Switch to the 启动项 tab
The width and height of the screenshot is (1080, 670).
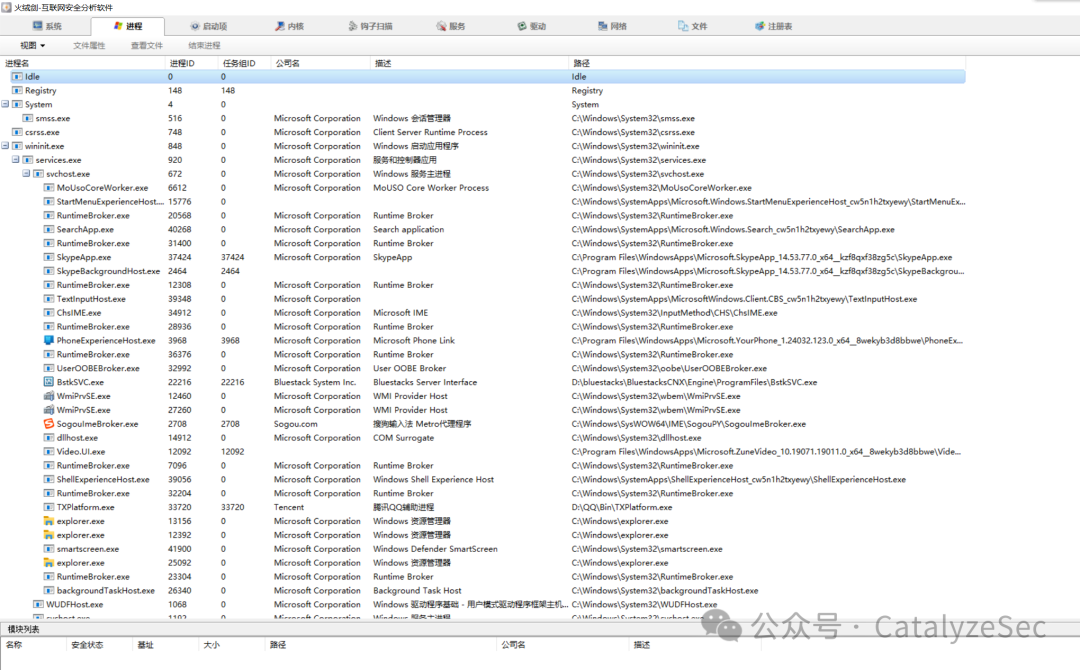click(208, 26)
